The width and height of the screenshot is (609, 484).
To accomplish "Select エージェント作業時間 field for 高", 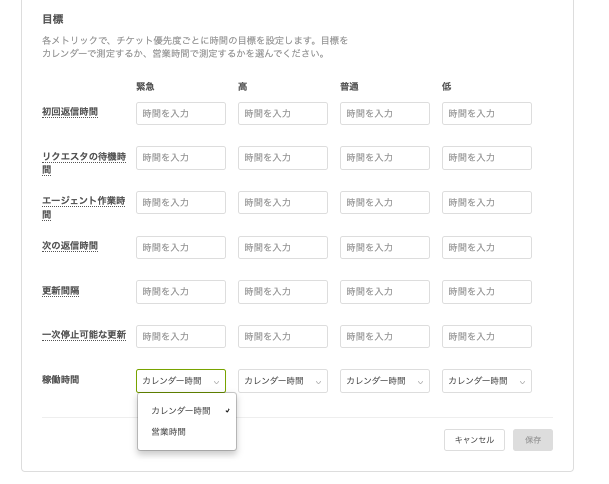I will [x=283, y=202].
